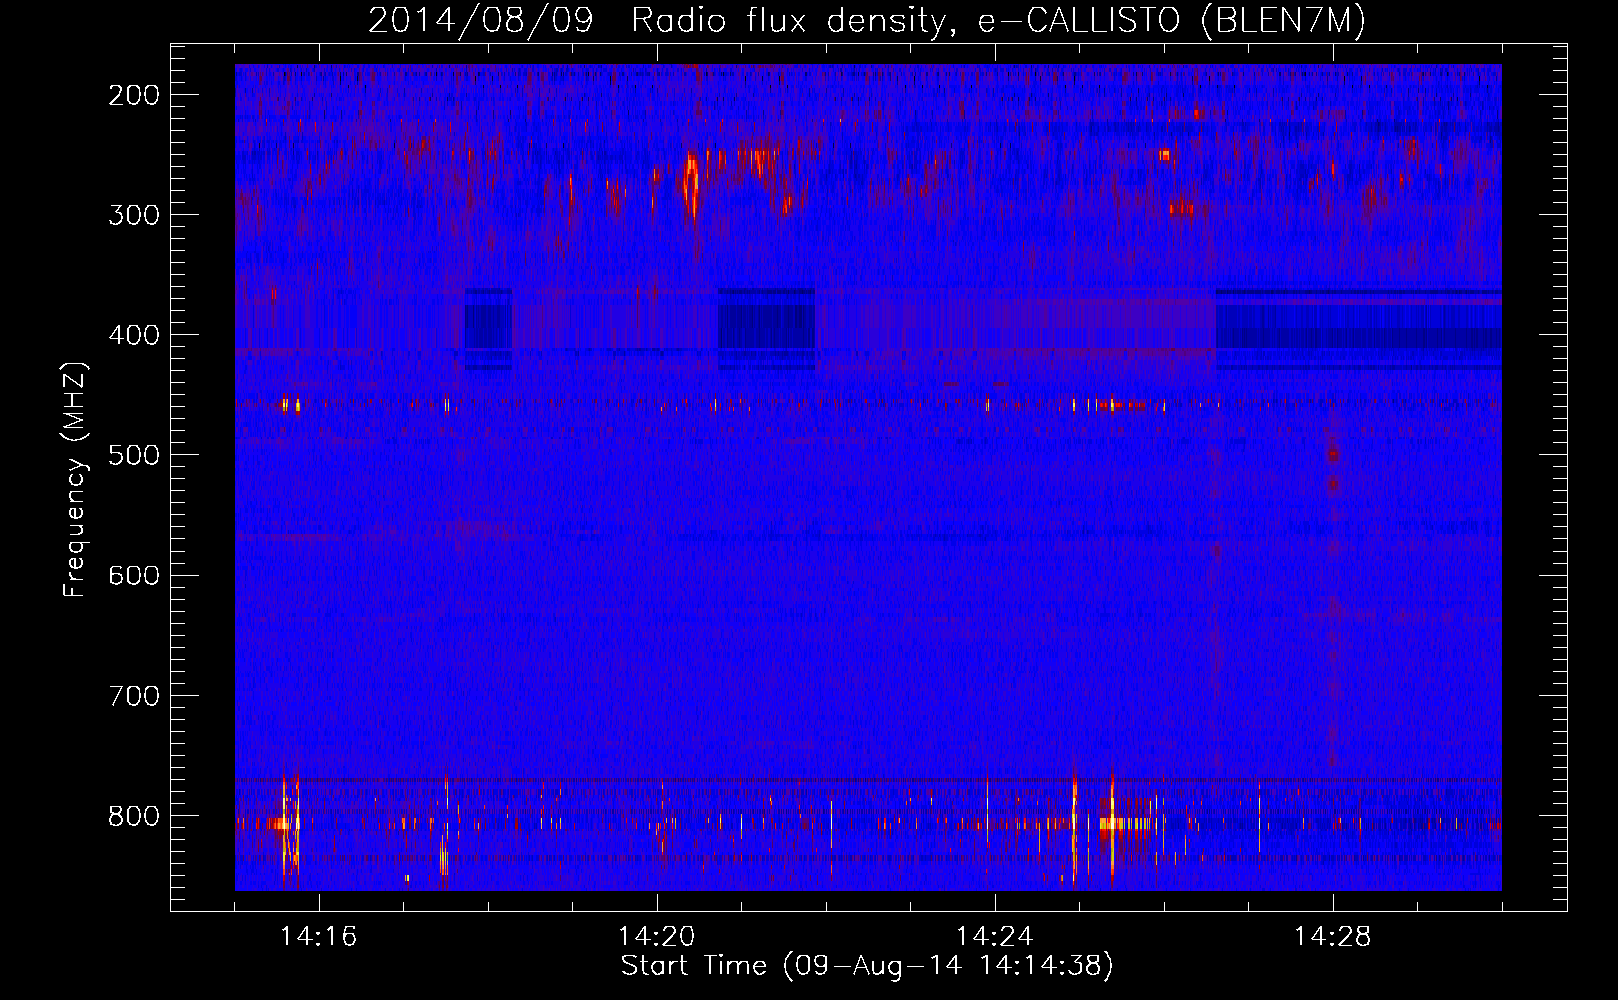Click the 14:20 time tick label

657,937
